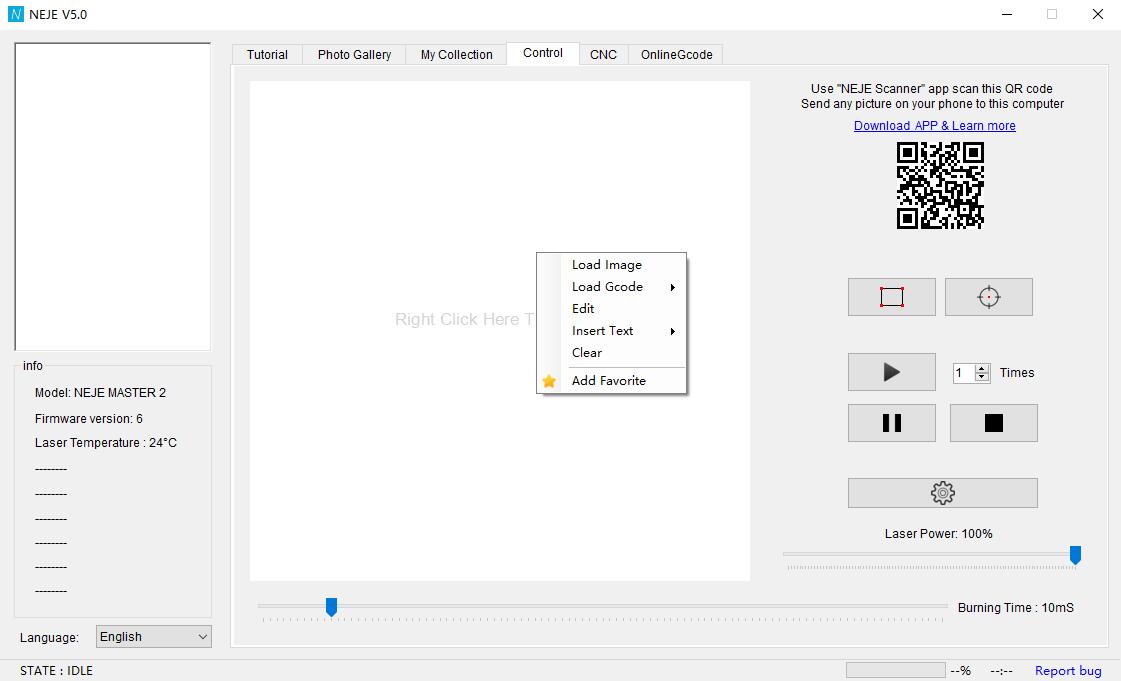Click the Firmware version: 6 text
The image size is (1121, 681).
[x=89, y=419]
